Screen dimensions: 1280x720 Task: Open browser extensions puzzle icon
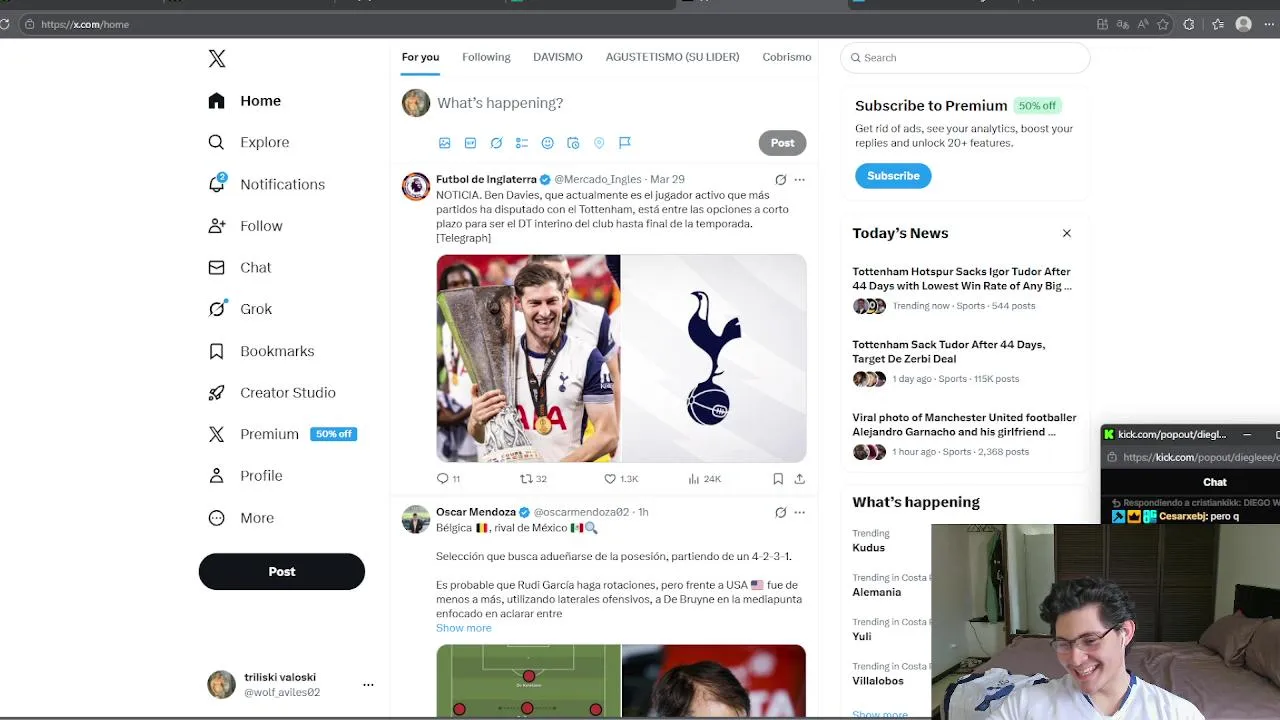click(x=1189, y=24)
